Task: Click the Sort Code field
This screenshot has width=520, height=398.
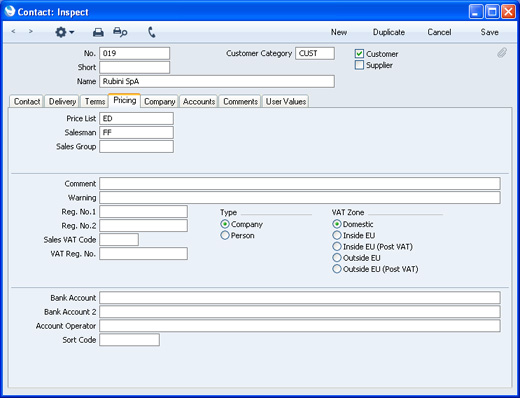Action: pyautogui.click(x=129, y=340)
